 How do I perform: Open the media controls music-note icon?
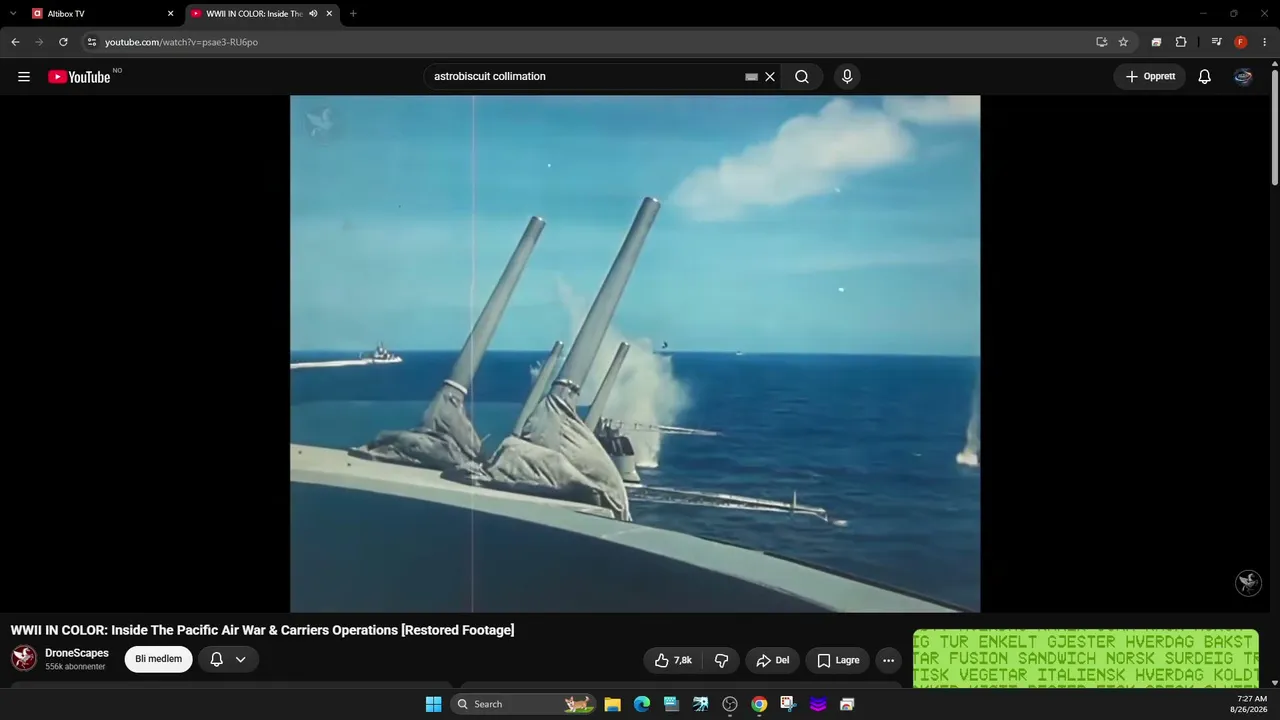[x=1216, y=42]
